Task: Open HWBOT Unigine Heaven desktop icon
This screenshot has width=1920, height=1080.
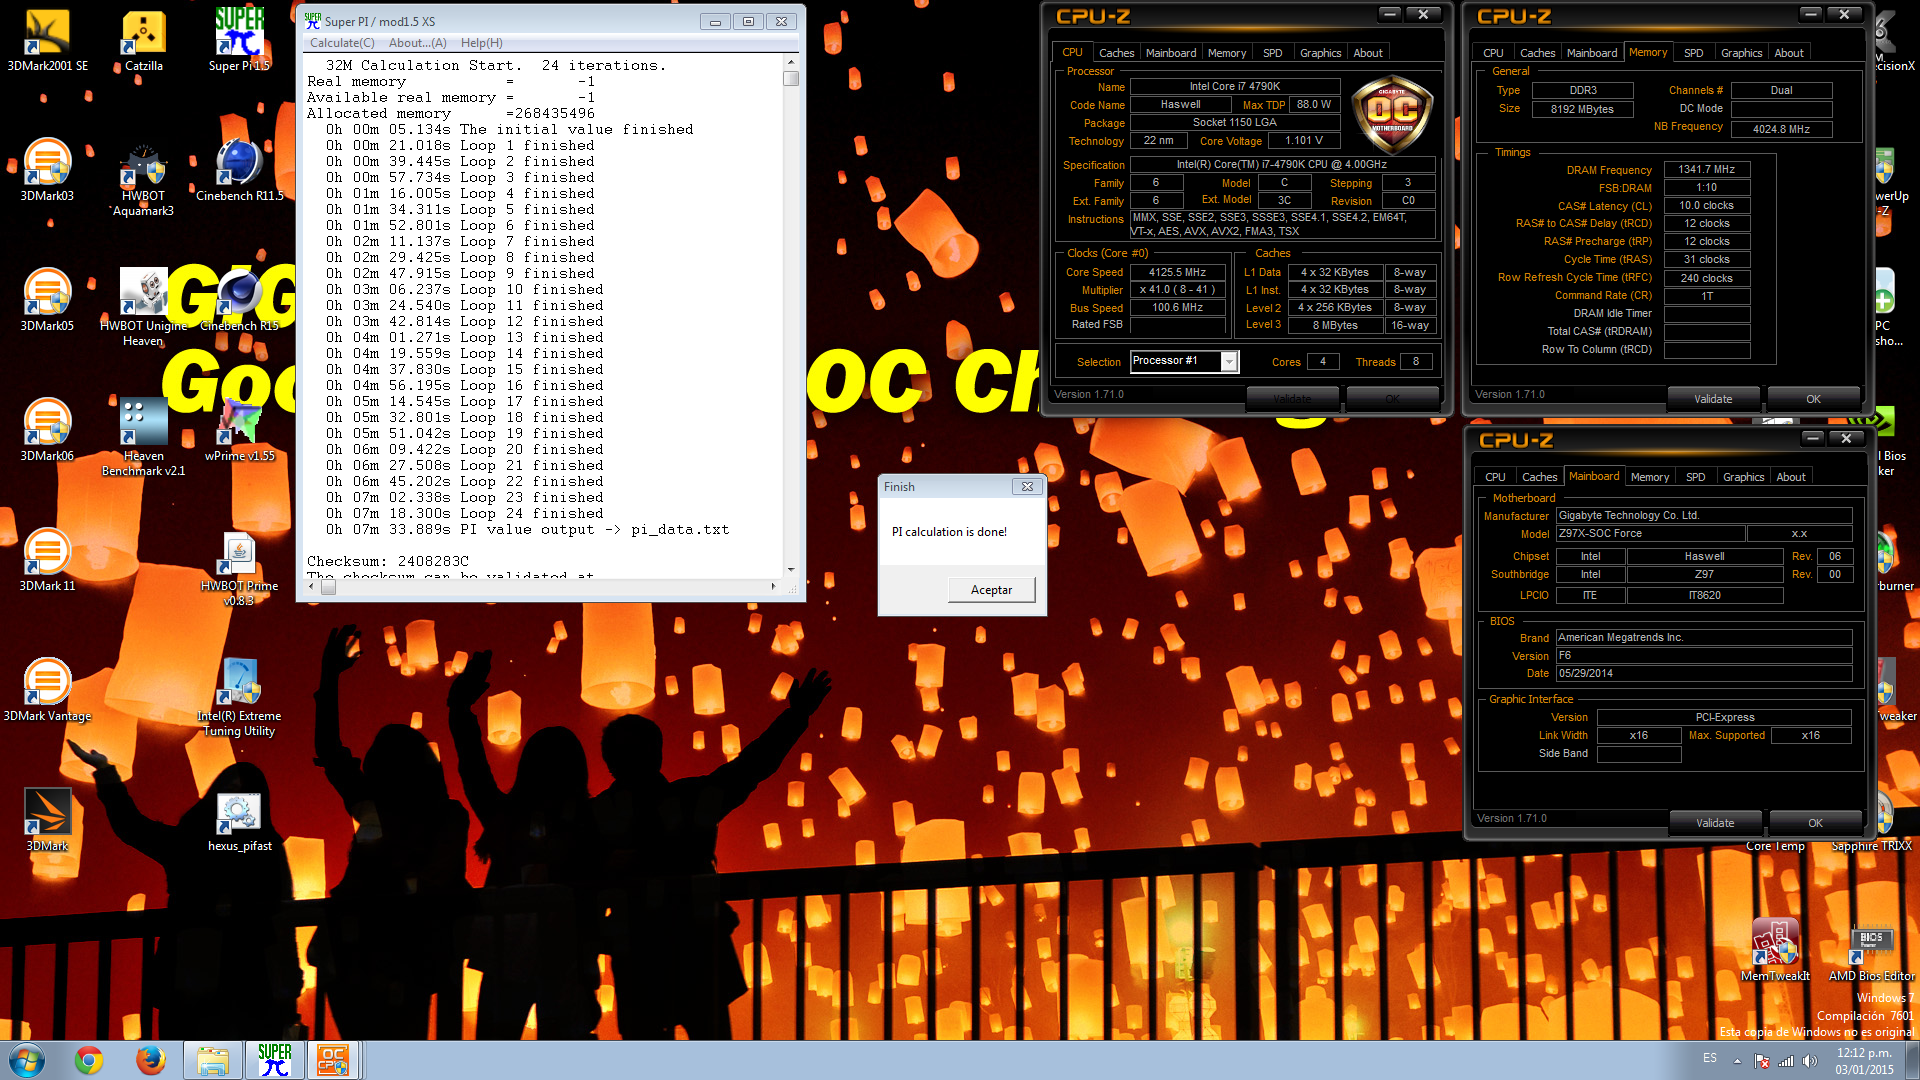Action: point(143,307)
